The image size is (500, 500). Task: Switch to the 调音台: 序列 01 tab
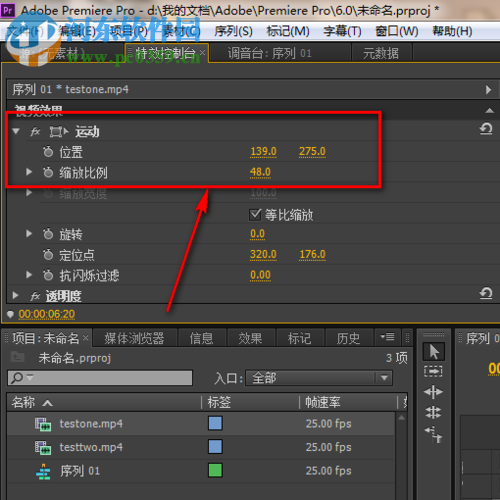pyautogui.click(x=270, y=53)
